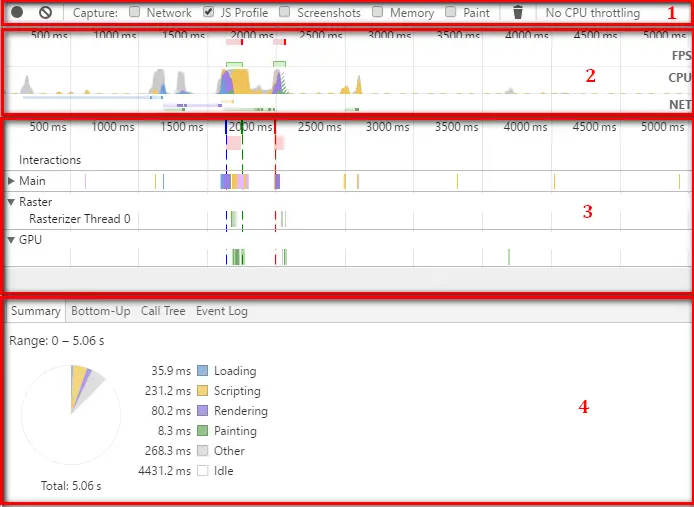694x507 pixels.
Task: Click the Rasterizer Thread 0 label
Action: coord(80,219)
